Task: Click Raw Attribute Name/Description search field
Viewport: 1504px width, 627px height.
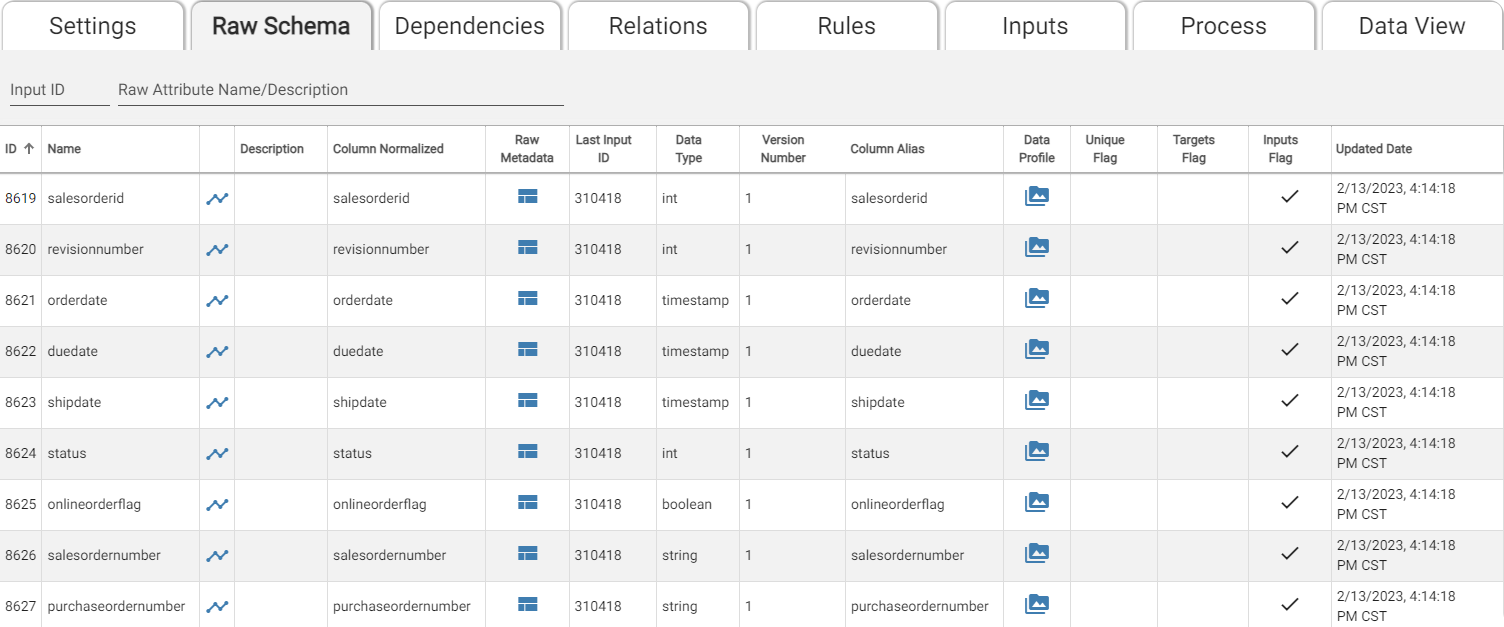Action: [x=340, y=90]
